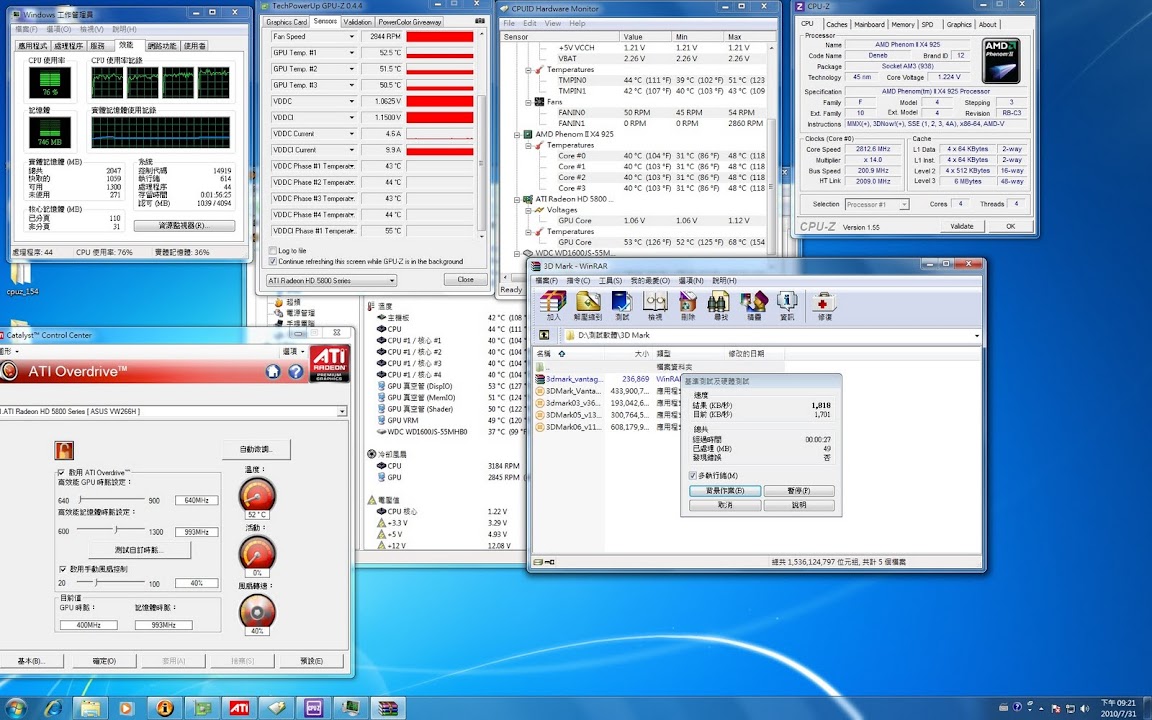Open CPU-Z Processor #1 selection dropdown

[x=877, y=204]
